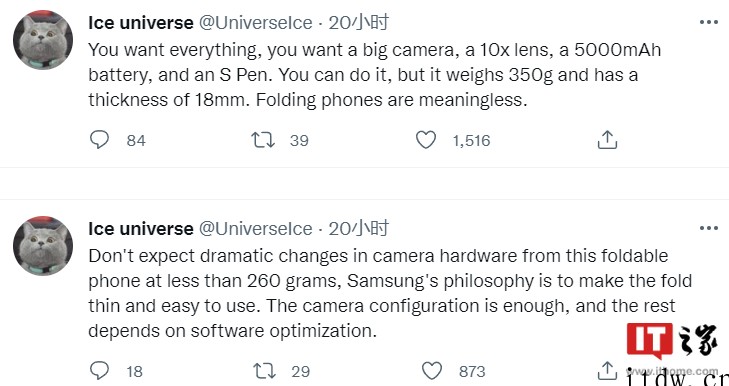Image resolution: width=729 pixels, height=386 pixels.
Task: Like the second tweet with 873 likes
Action: [x=432, y=371]
